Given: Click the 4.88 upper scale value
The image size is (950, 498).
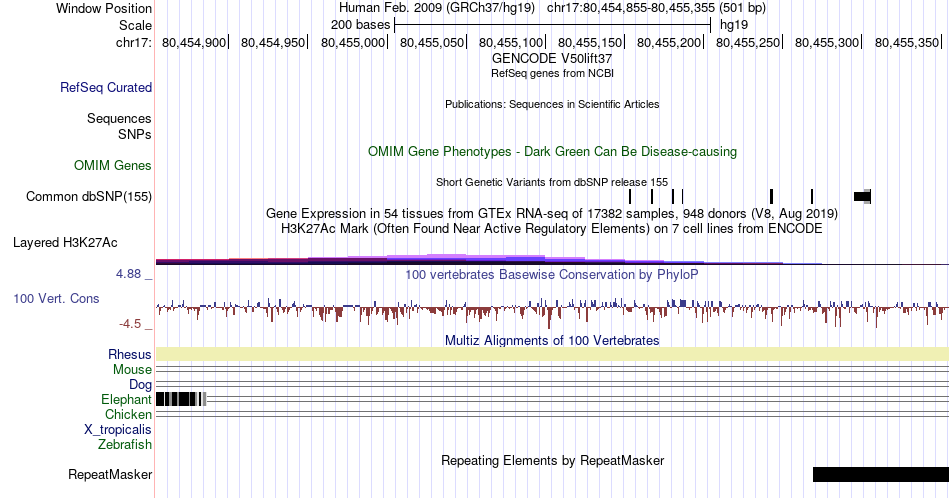Looking at the screenshot, I should (128, 274).
